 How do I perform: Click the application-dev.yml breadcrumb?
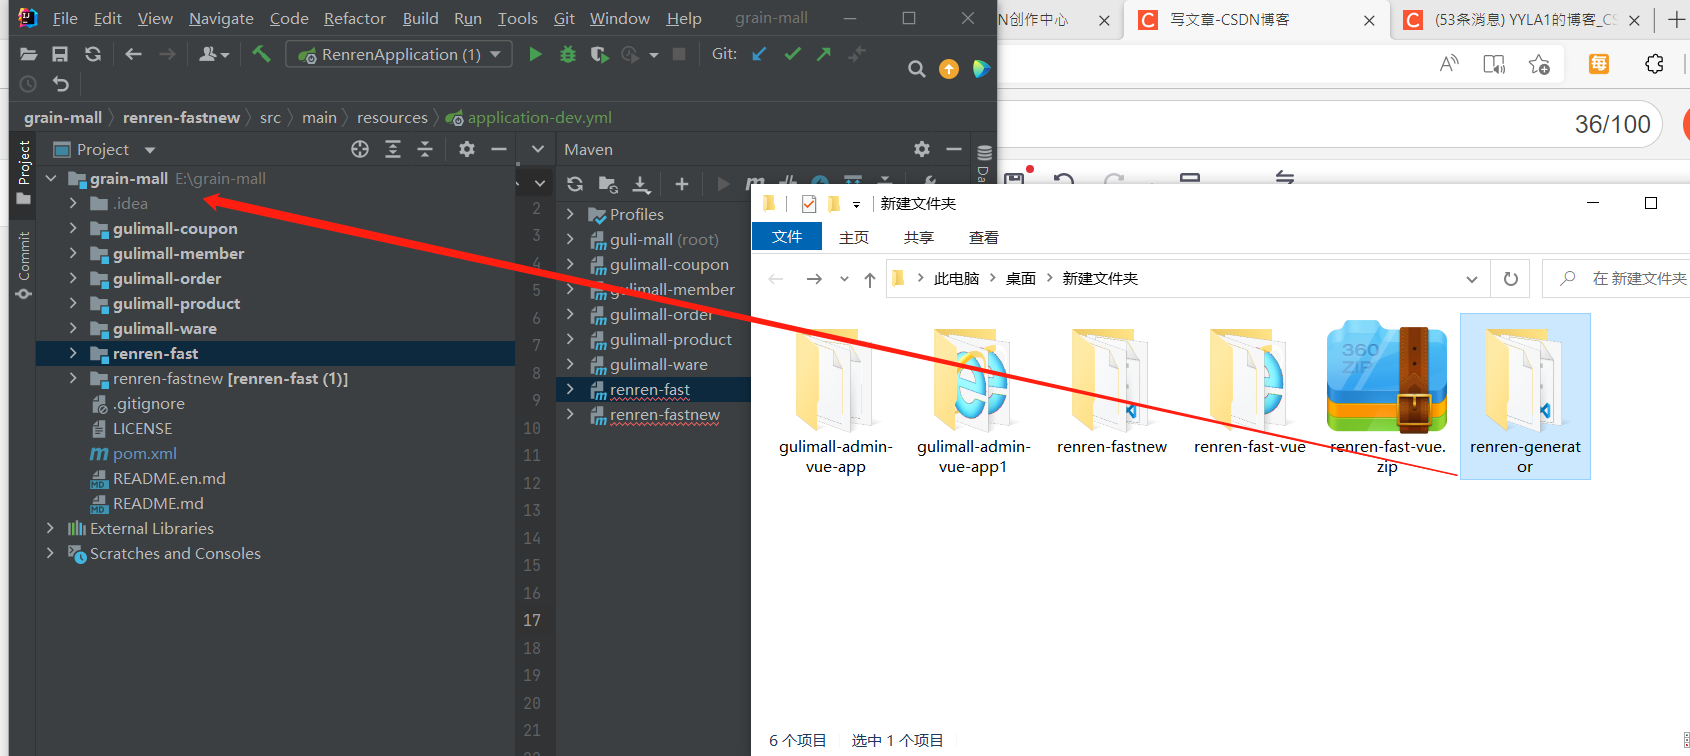click(539, 118)
